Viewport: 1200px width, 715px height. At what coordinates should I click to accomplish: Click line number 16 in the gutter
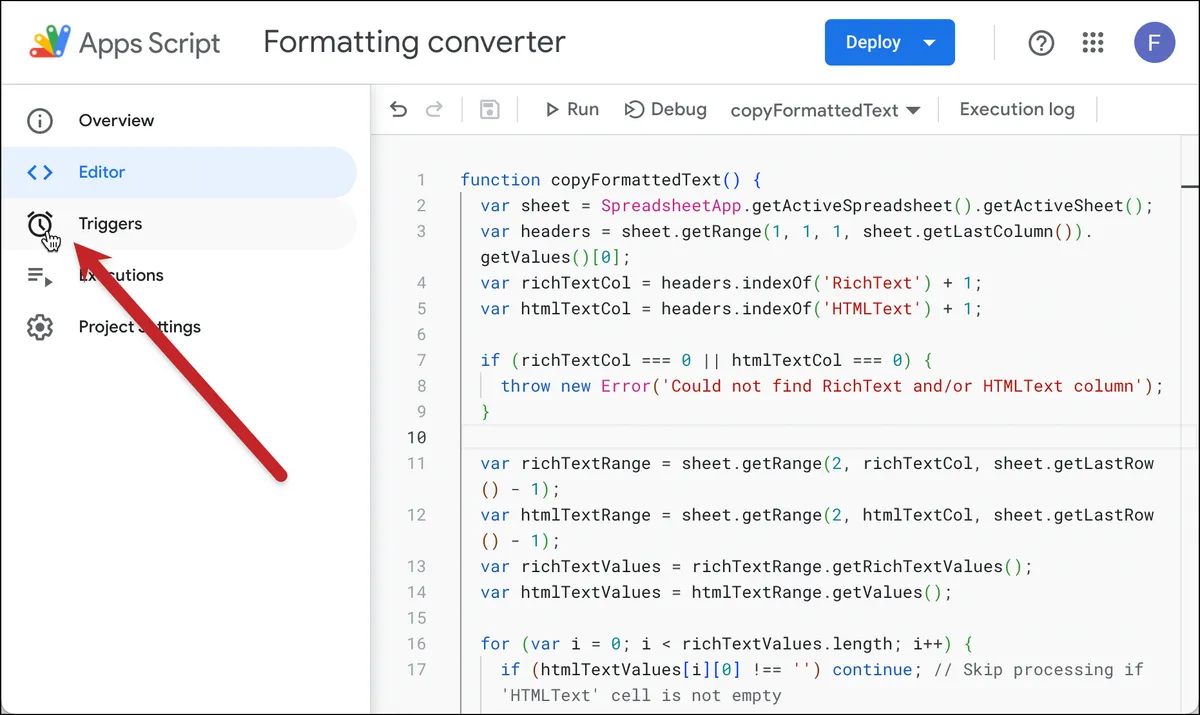pyautogui.click(x=416, y=644)
